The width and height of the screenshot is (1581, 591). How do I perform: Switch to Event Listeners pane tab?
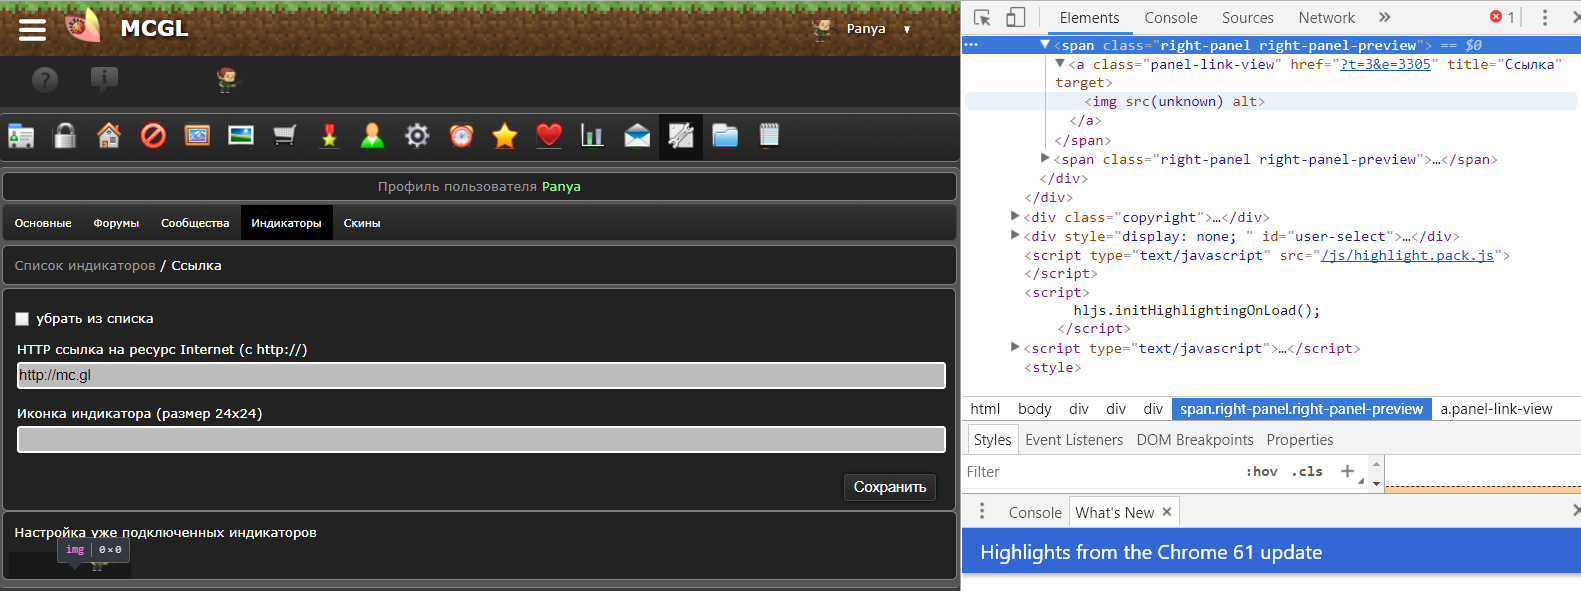pos(1074,440)
